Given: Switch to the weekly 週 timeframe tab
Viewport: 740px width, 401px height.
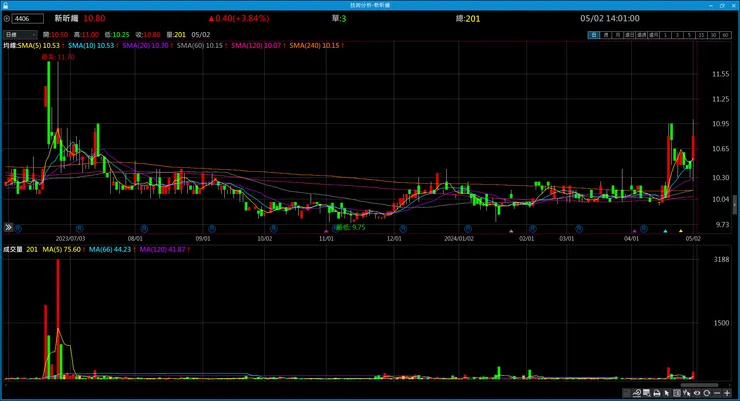Looking at the screenshot, I should pyautogui.click(x=606, y=35).
